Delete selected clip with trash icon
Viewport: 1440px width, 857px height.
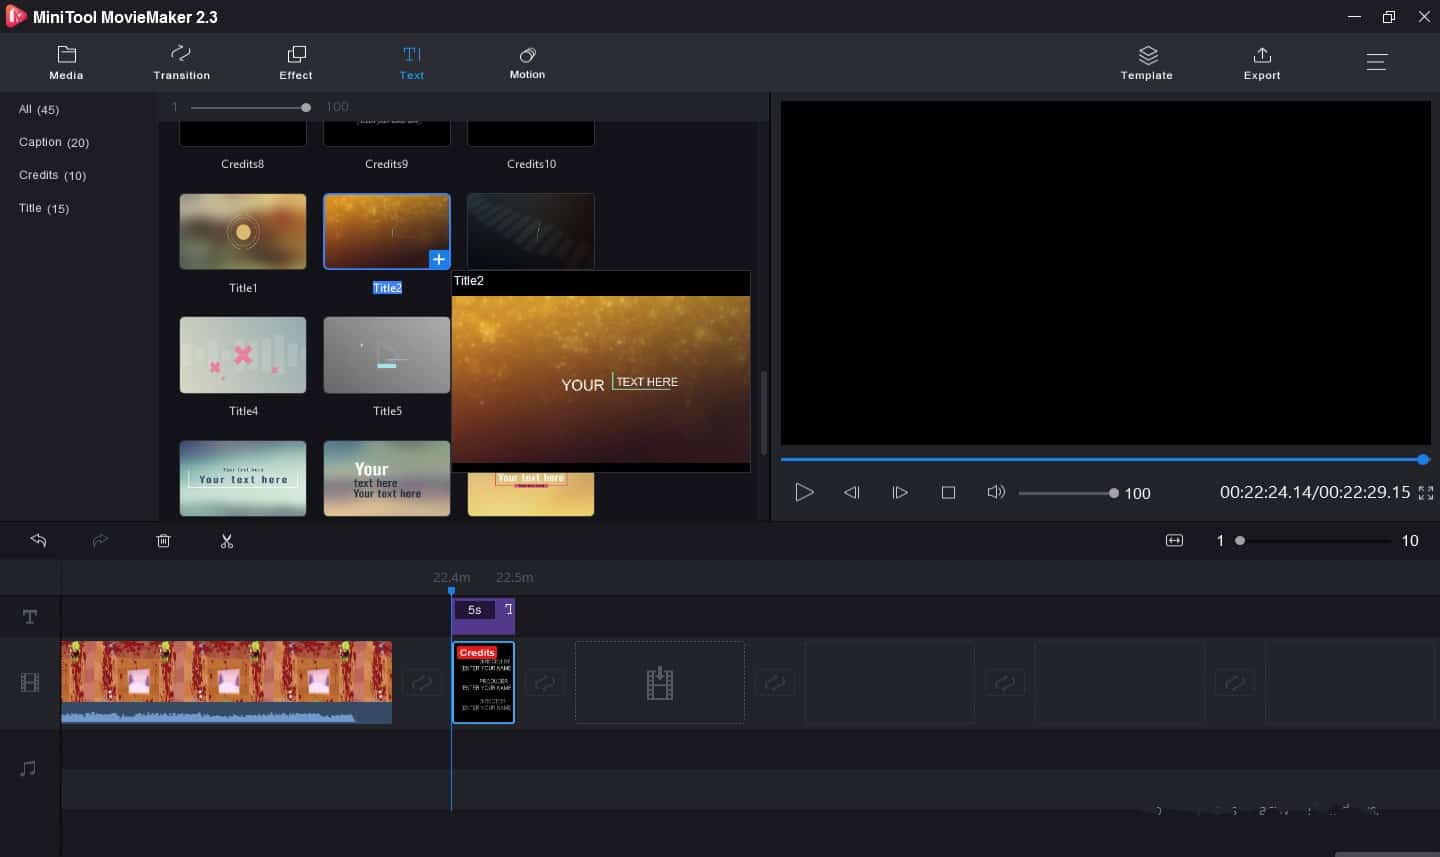[164, 541]
